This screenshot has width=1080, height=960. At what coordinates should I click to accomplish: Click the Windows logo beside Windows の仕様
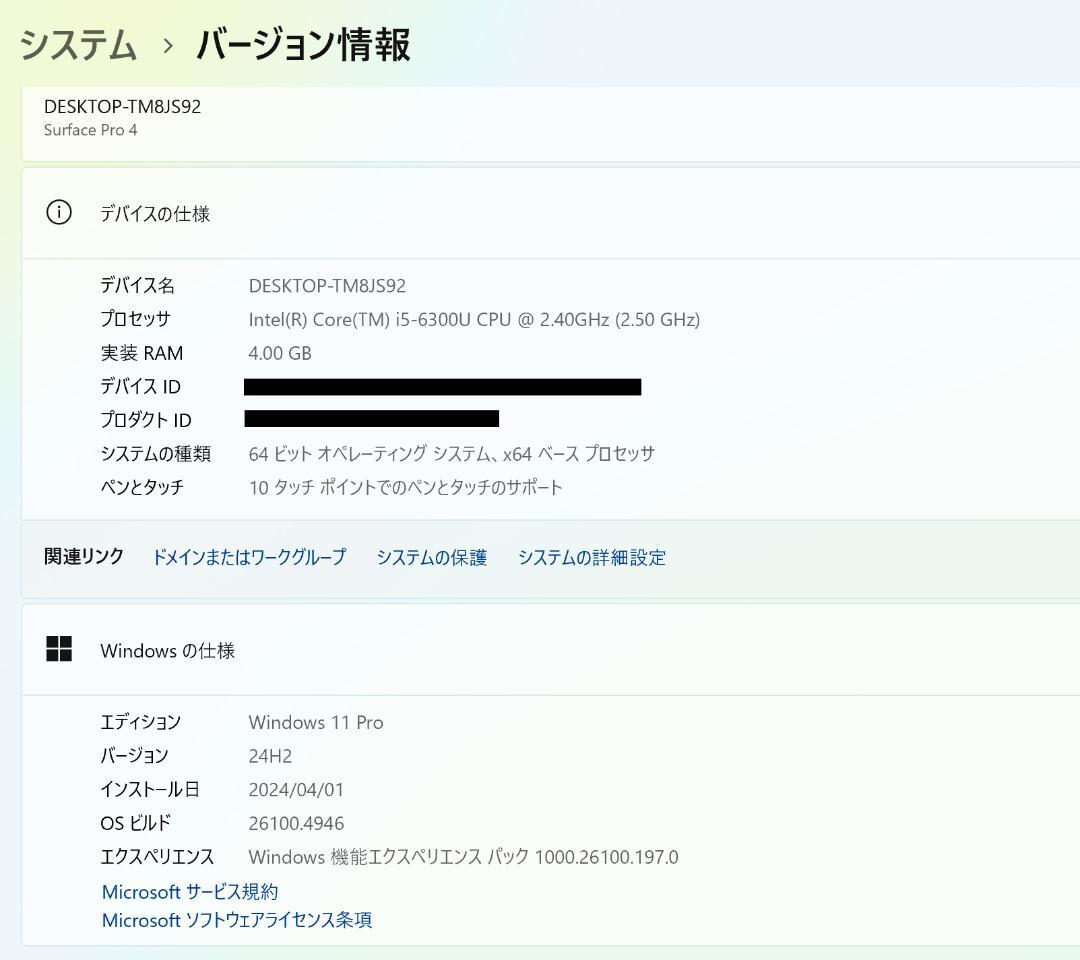pyautogui.click(x=60, y=648)
